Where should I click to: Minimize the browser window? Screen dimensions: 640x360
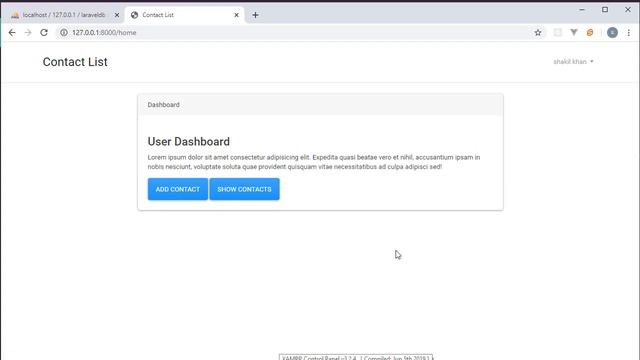pyautogui.click(x=582, y=9)
